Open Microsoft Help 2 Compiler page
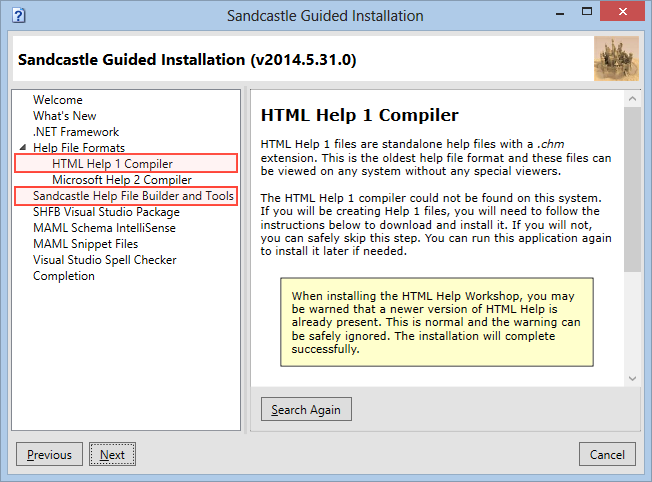This screenshot has height=482, width=652. (x=122, y=180)
